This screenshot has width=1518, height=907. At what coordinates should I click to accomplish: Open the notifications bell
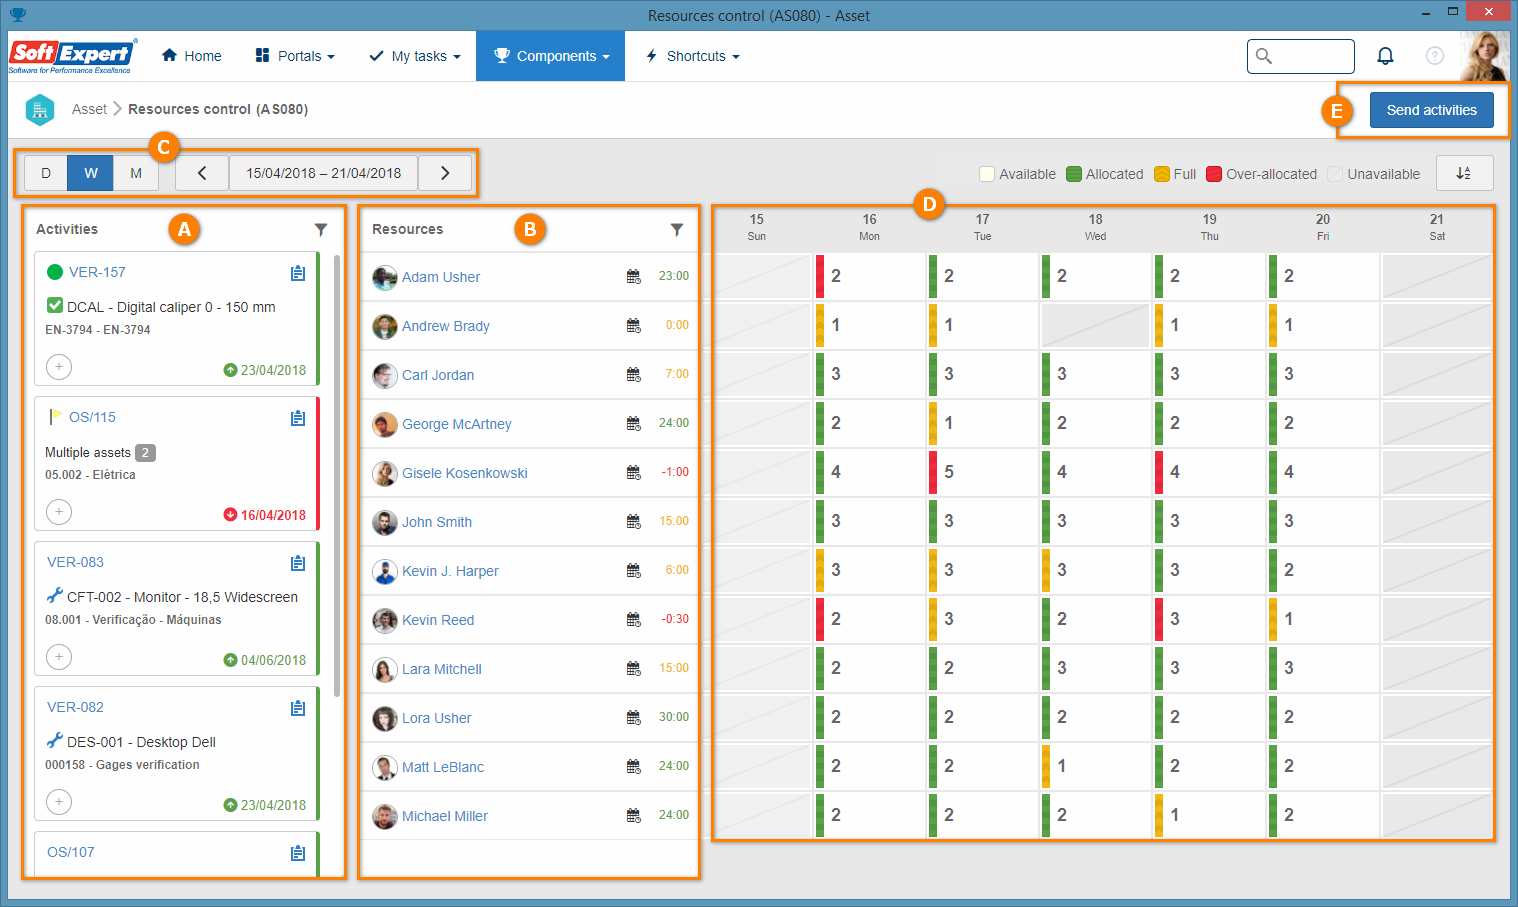[x=1385, y=56]
